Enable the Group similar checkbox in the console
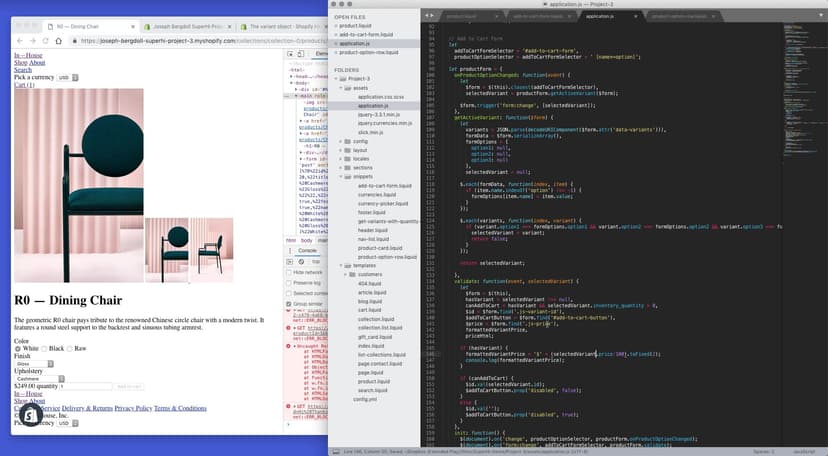Viewport: 828px width, 456px height. pos(290,302)
